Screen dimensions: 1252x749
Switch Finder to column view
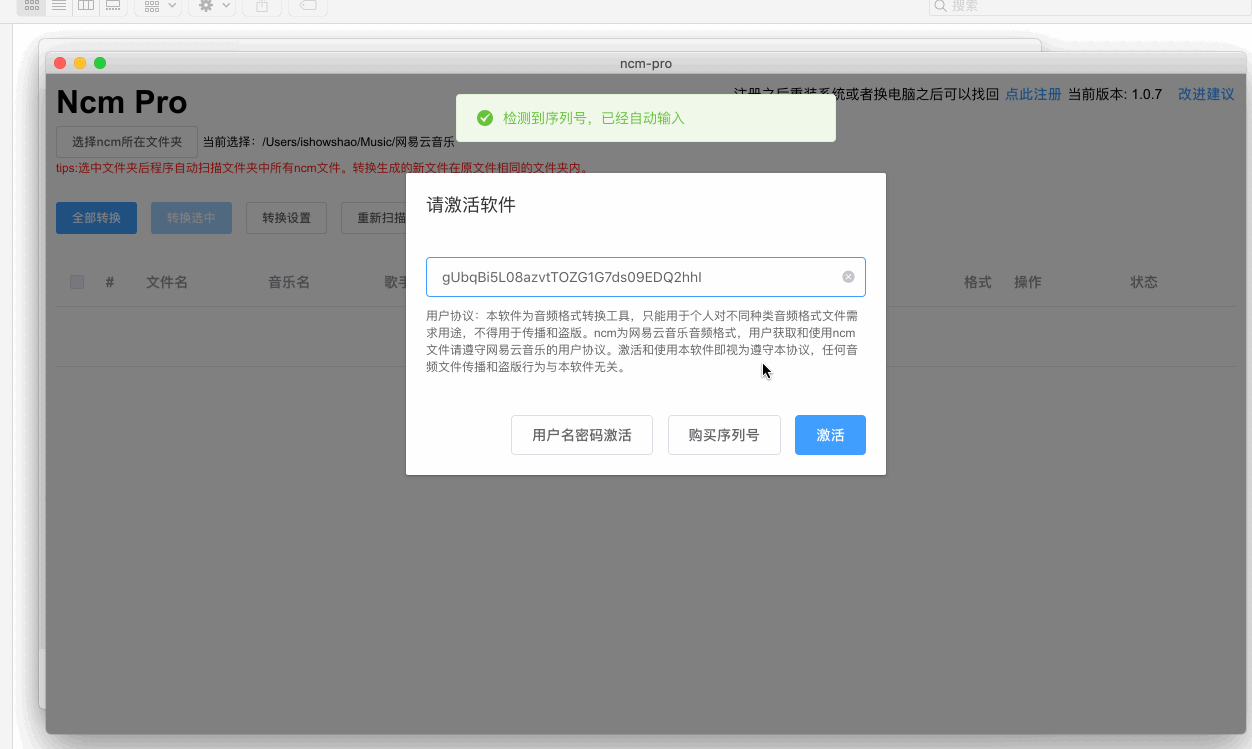tap(86, 6)
